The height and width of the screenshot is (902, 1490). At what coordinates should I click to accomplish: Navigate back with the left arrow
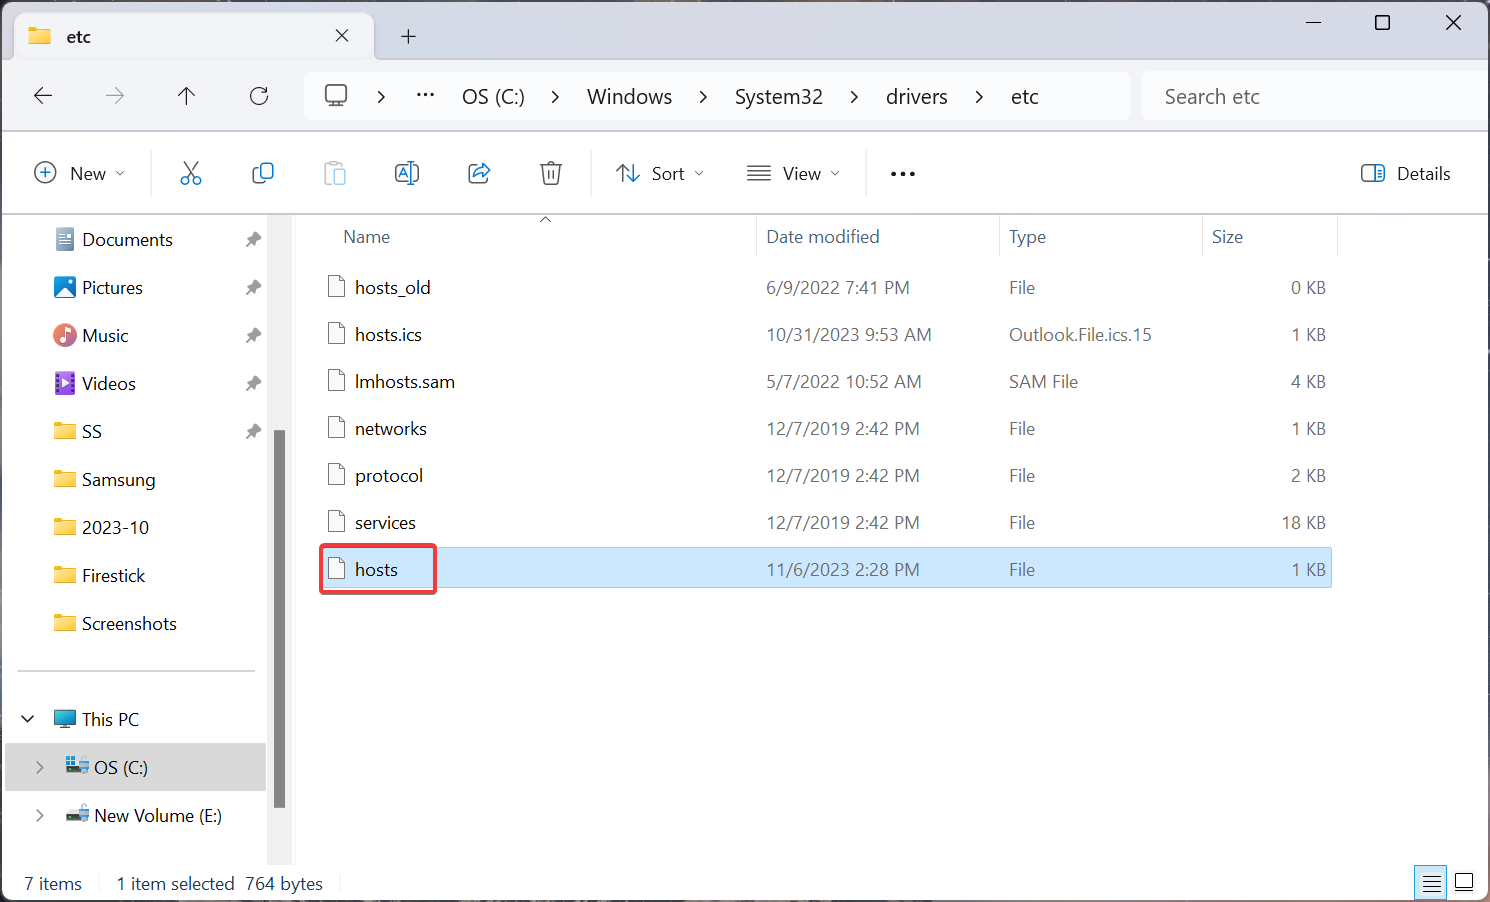[x=43, y=96]
